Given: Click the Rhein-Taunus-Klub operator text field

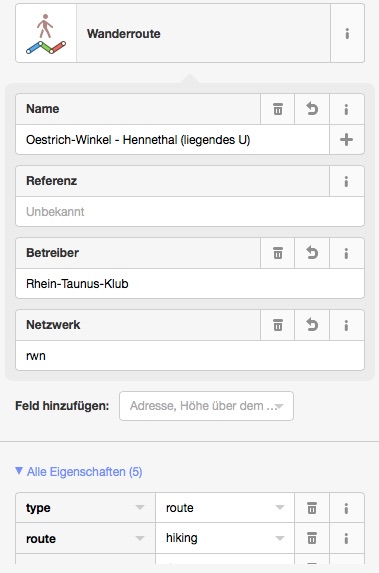Looking at the screenshot, I should (x=190, y=284).
